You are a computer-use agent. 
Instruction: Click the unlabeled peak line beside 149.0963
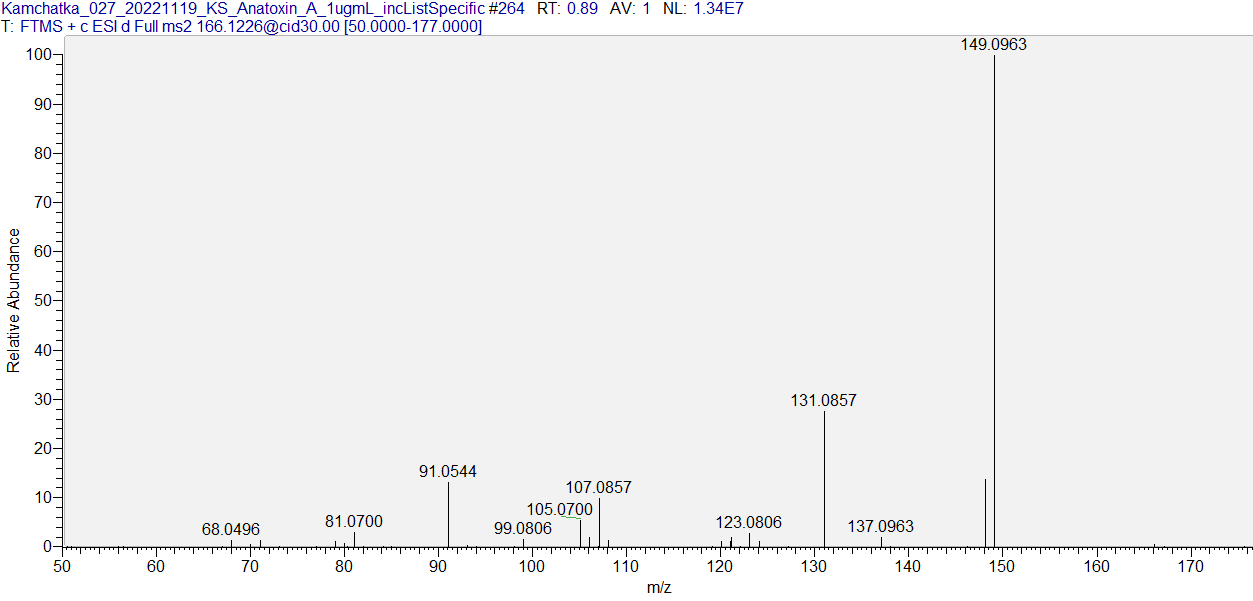pyautogui.click(x=985, y=512)
